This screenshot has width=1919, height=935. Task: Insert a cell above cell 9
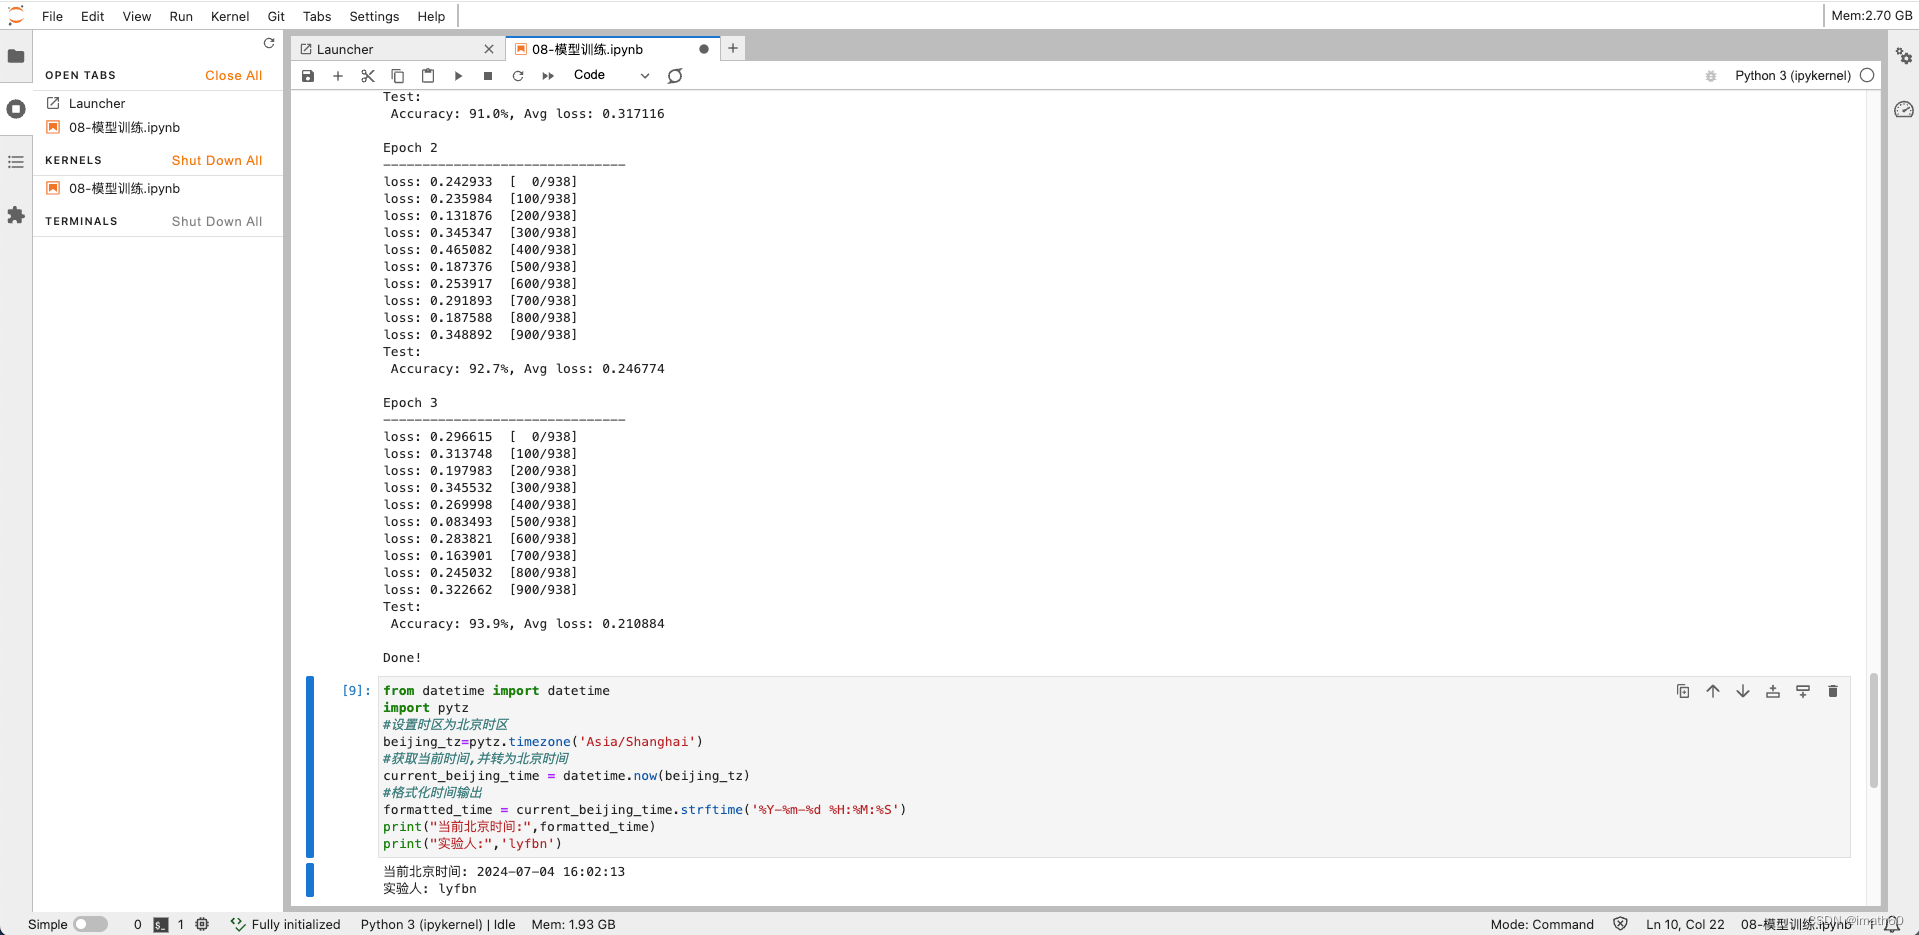pos(1773,691)
